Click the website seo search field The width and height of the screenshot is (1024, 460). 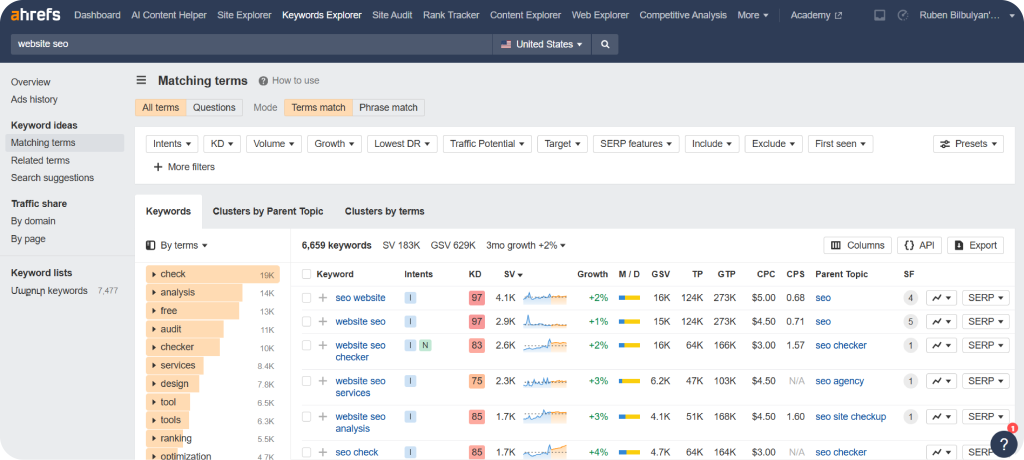coord(251,44)
